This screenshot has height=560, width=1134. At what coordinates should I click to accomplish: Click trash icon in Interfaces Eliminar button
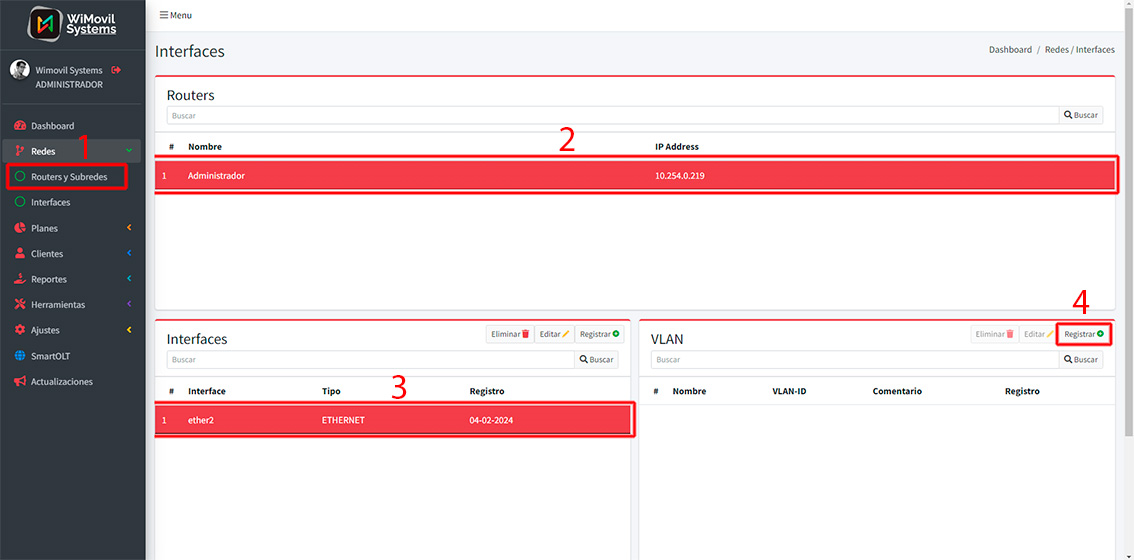point(526,334)
